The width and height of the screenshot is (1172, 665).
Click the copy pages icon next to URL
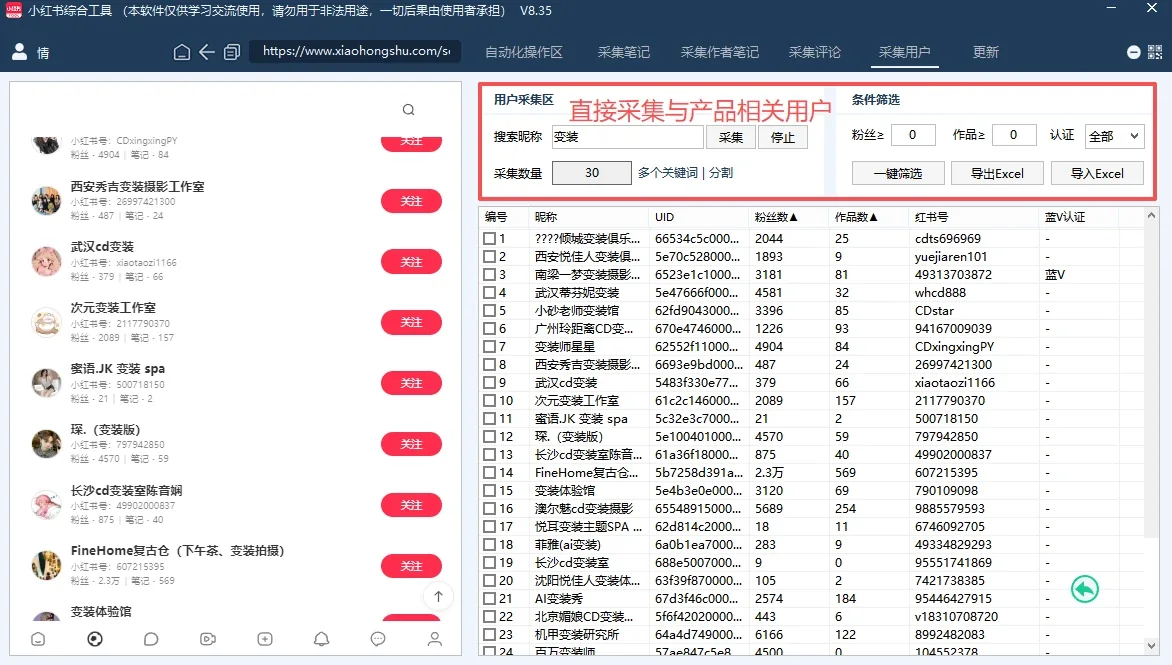click(x=232, y=52)
